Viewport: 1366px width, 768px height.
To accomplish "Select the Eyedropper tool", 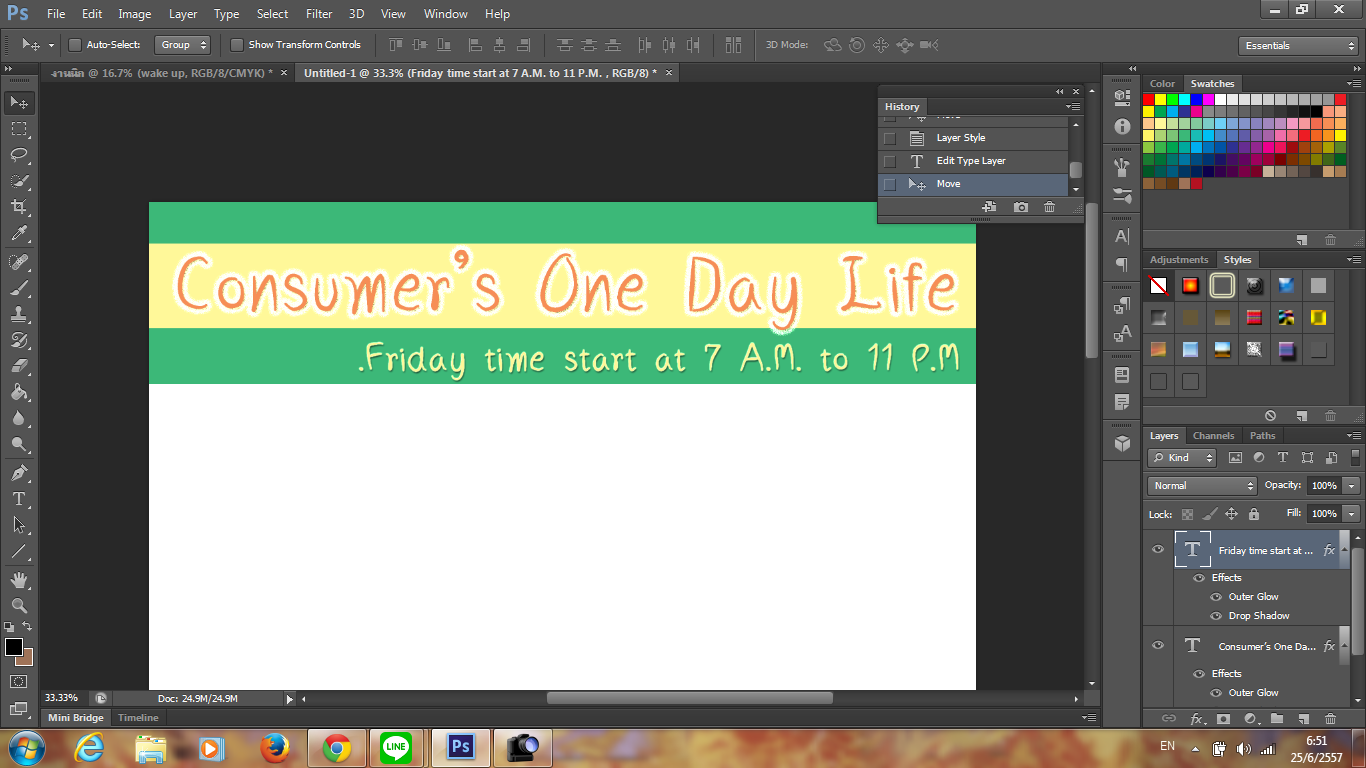I will tap(19, 234).
